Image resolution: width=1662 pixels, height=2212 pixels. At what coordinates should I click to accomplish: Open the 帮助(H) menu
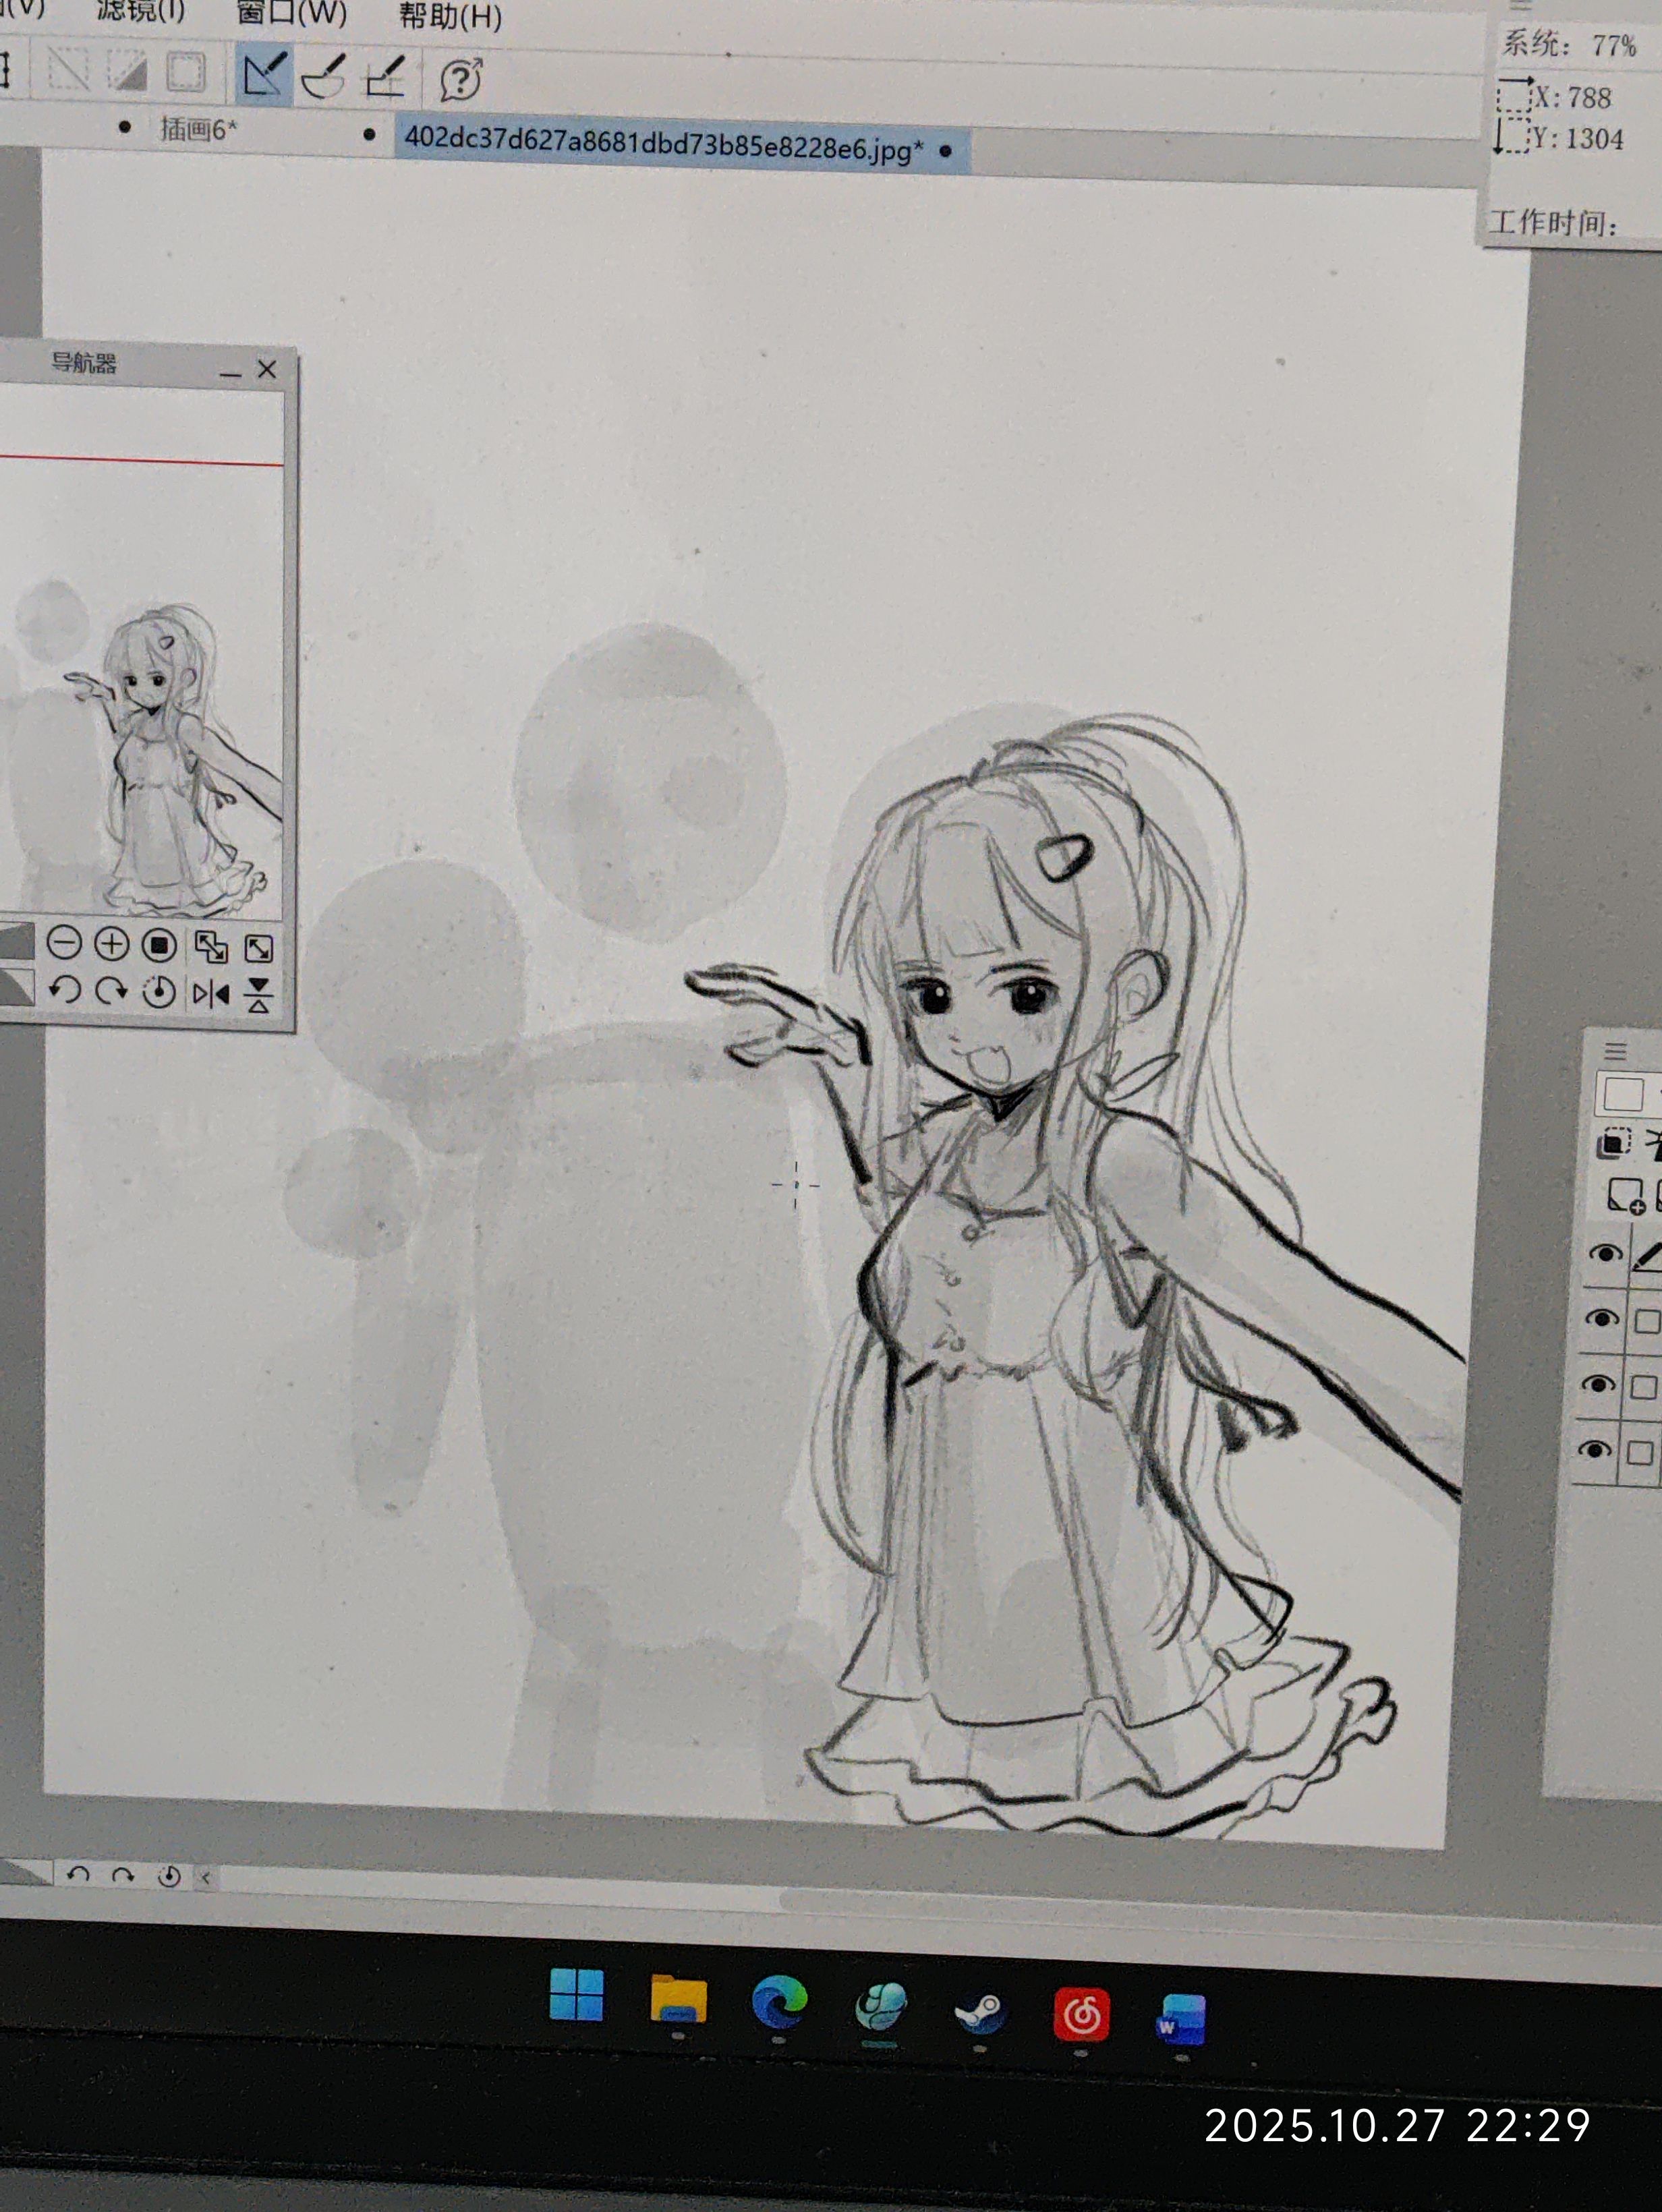click(450, 16)
